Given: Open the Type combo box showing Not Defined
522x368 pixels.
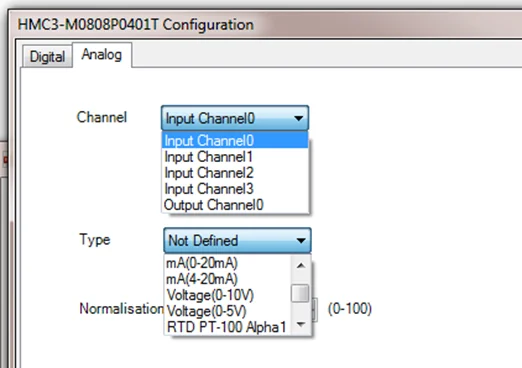Looking at the screenshot, I should (237, 240).
